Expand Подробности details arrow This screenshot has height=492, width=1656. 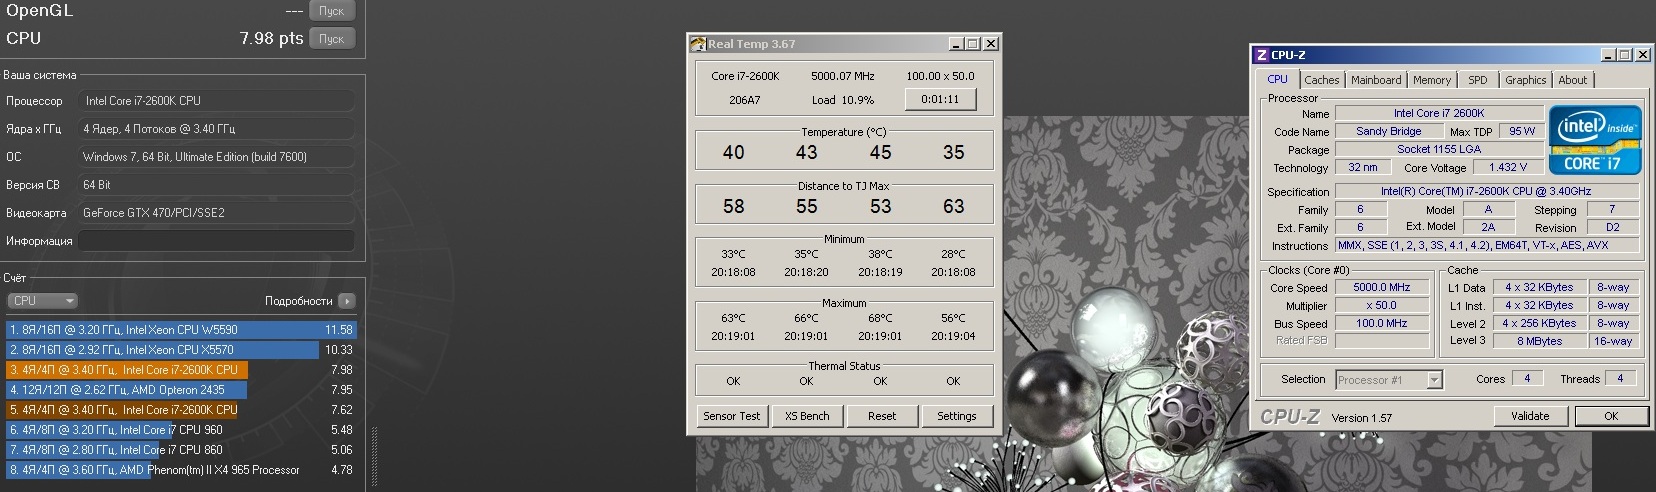point(346,301)
